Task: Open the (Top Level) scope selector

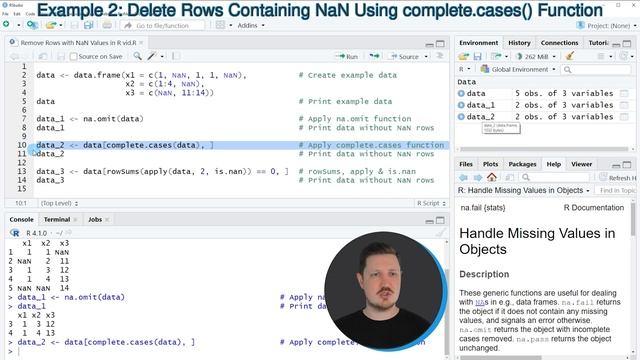Action: click(59, 203)
